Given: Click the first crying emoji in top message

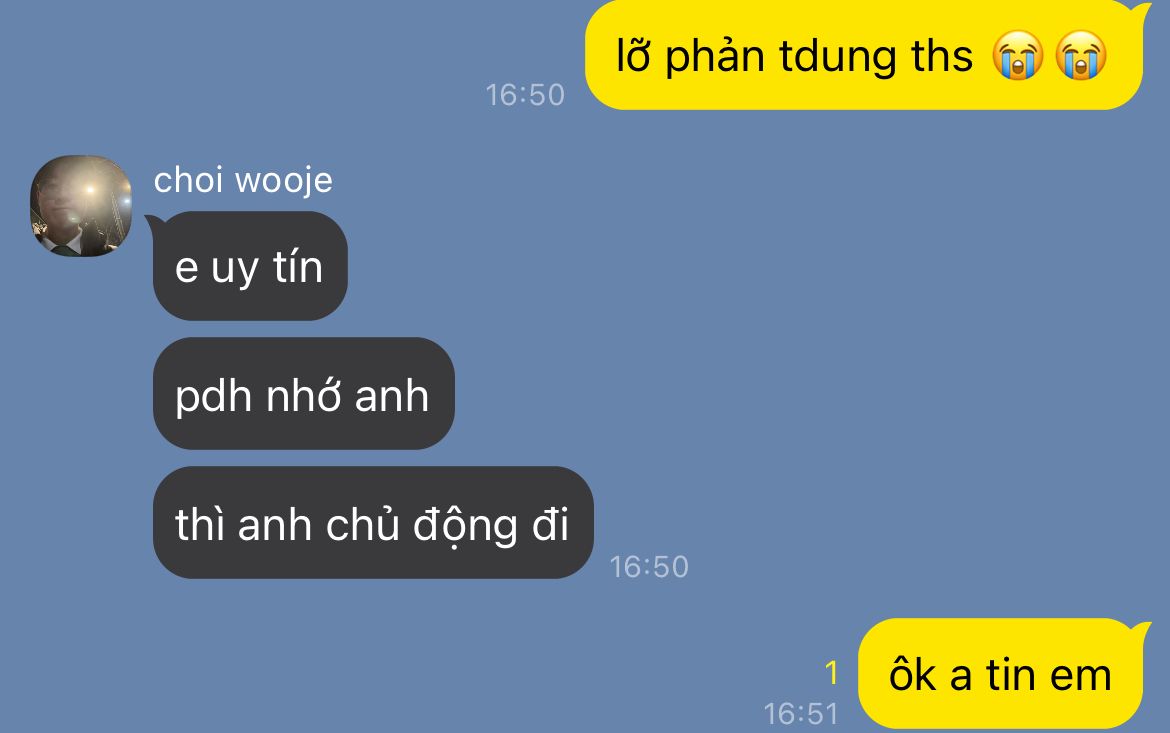Looking at the screenshot, I should 1017,56.
